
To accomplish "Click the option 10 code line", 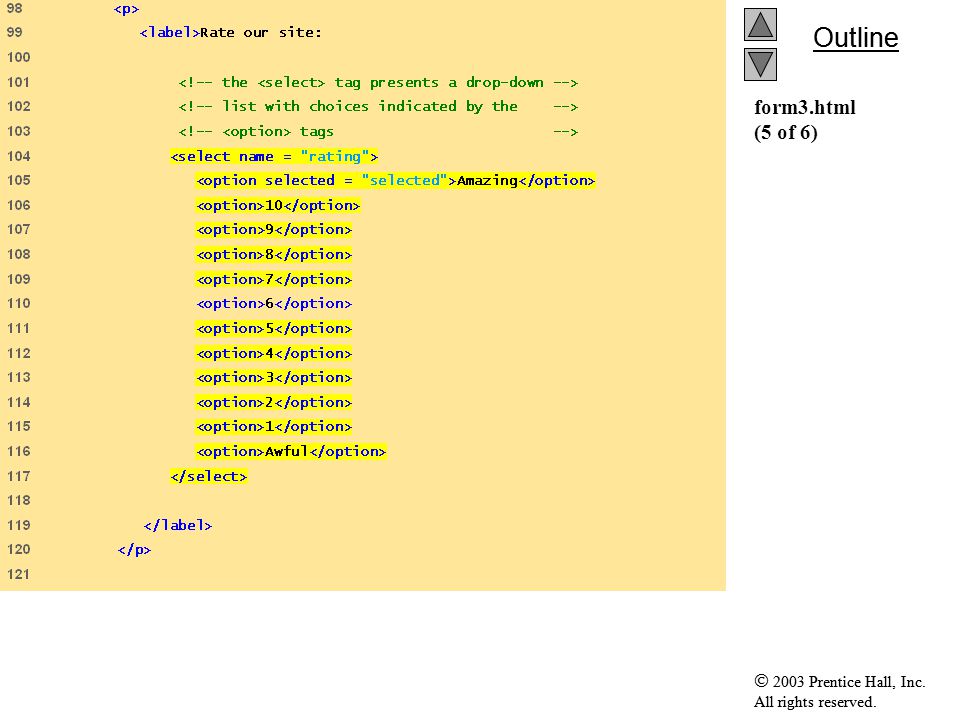I will pyautogui.click(x=278, y=206).
